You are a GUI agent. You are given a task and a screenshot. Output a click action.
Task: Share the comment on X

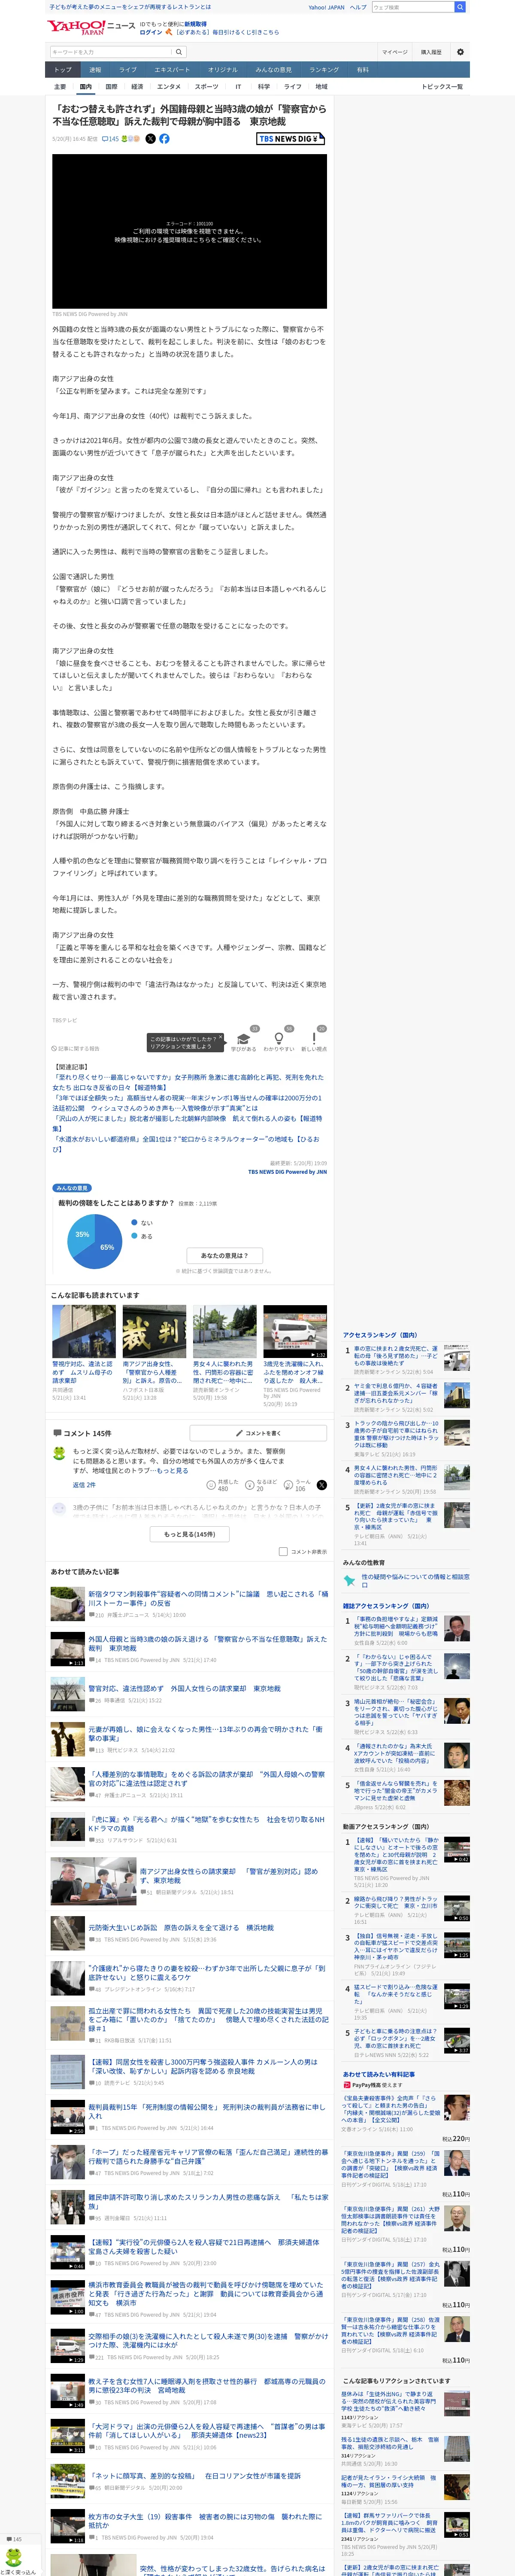coord(322,1485)
